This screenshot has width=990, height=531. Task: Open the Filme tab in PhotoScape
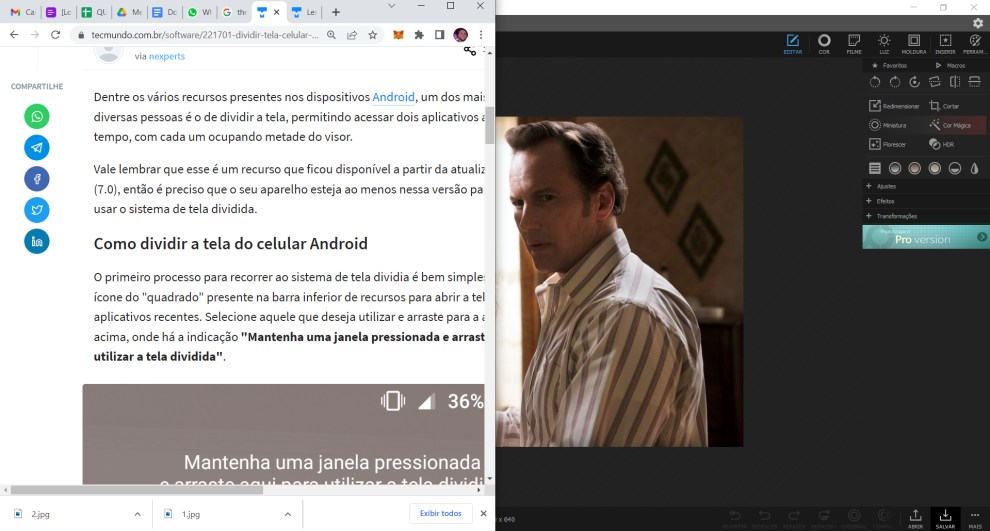coord(854,44)
